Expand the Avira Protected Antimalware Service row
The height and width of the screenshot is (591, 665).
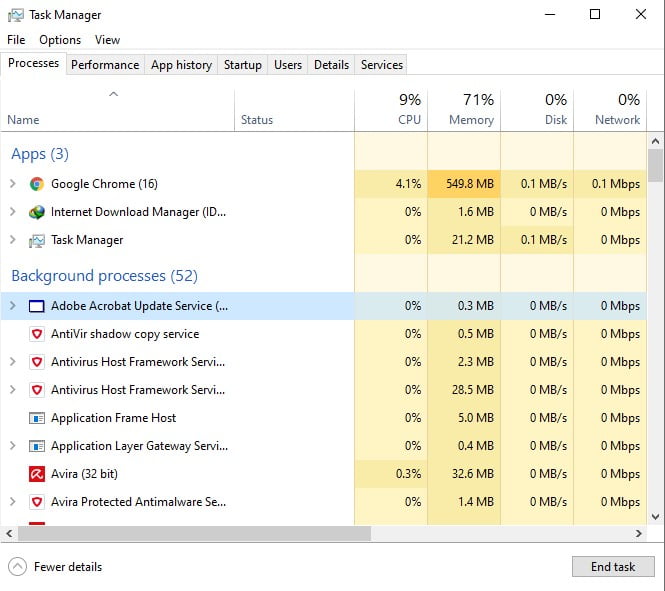pyautogui.click(x=13, y=502)
